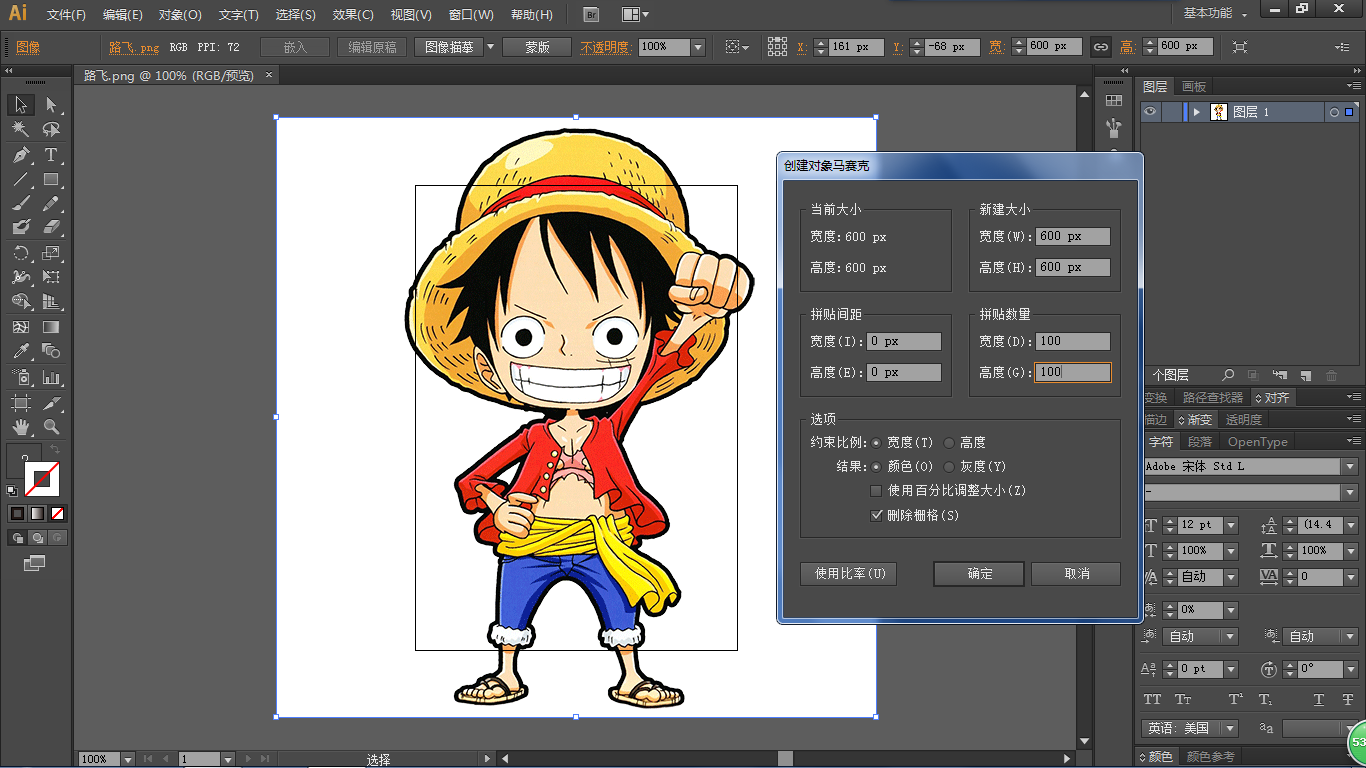Select the Pencil tool
Viewport: 1366px width, 768px height.
pos(51,203)
